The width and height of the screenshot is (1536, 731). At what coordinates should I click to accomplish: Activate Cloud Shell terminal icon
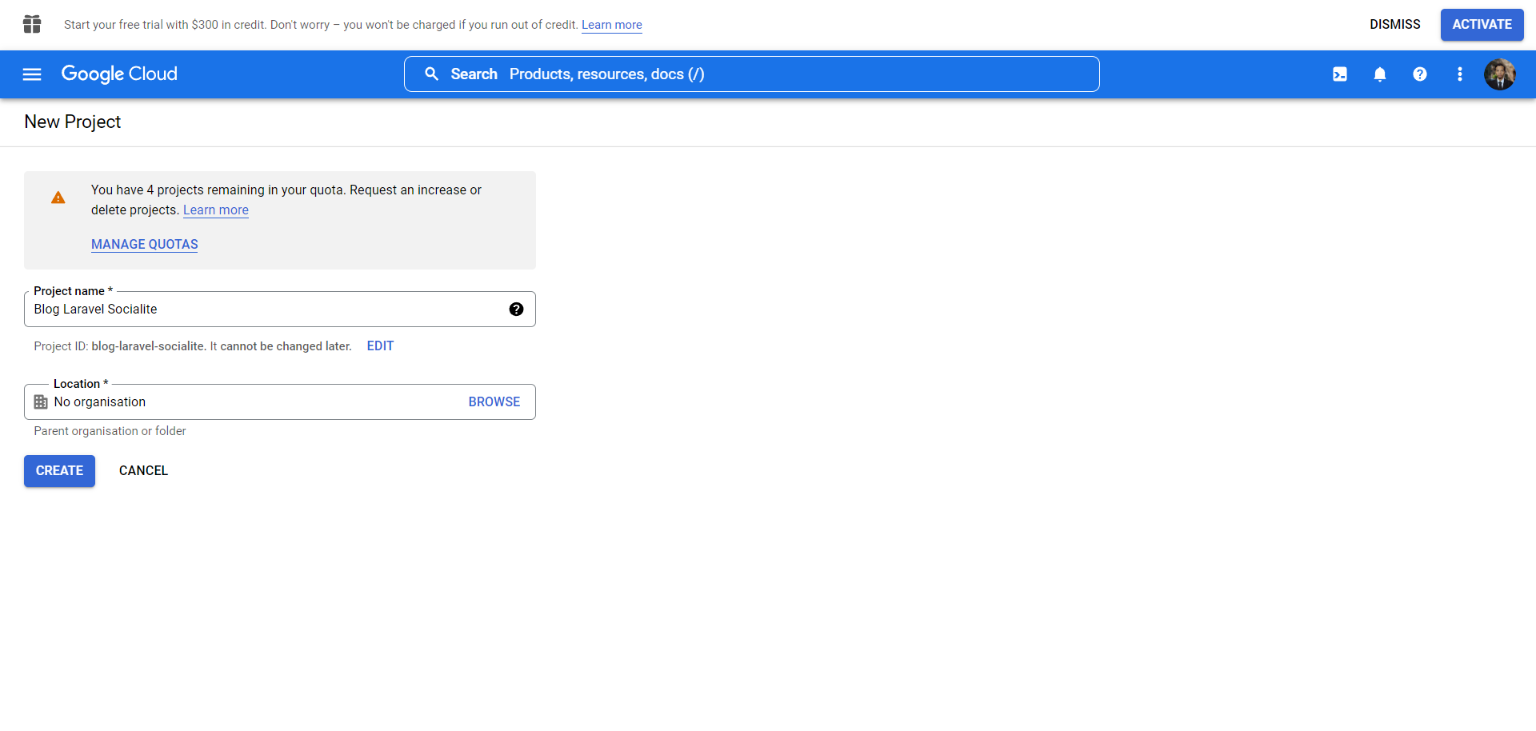(1340, 74)
